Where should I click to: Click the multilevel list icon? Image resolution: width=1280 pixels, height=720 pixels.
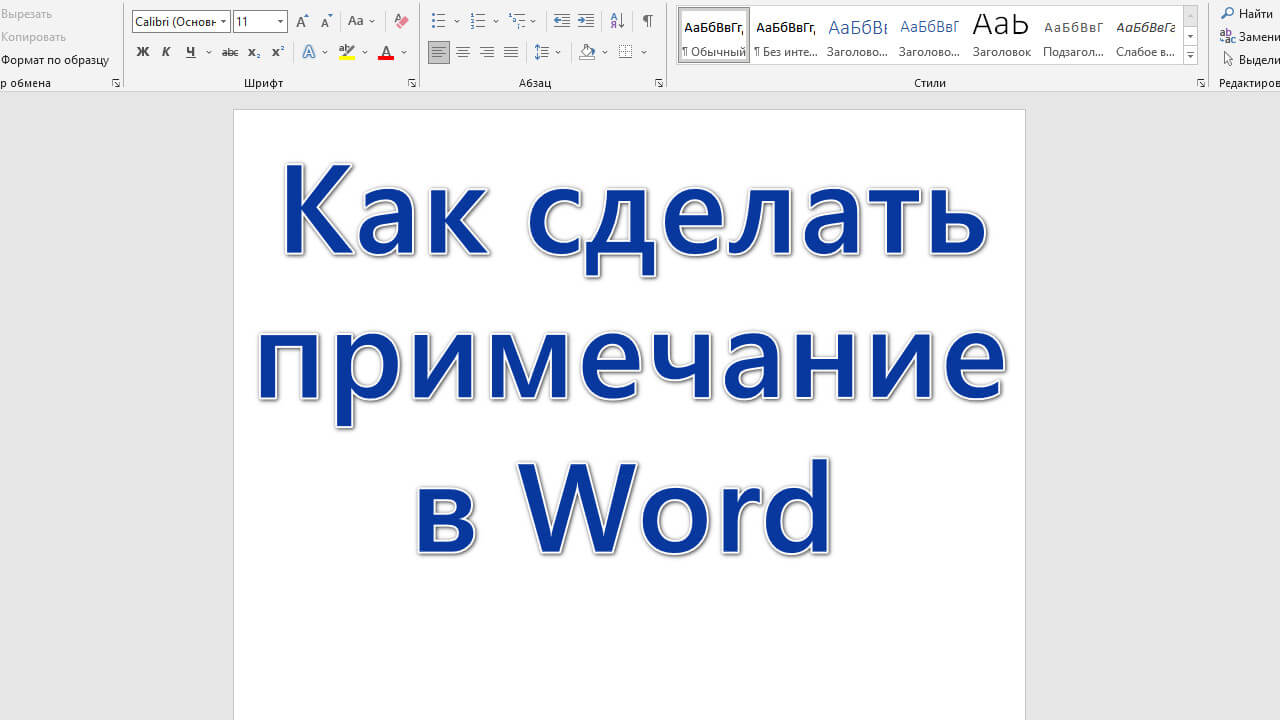click(516, 21)
